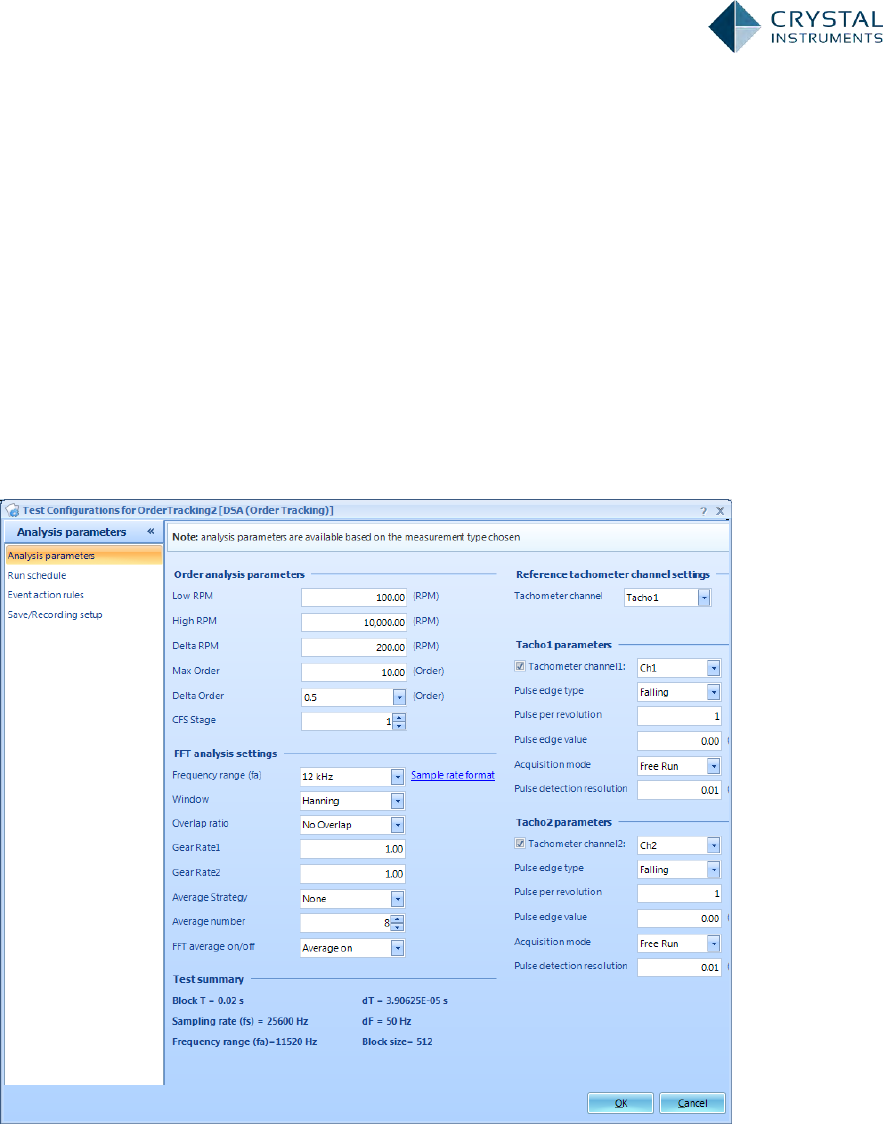Click Tacho1 Pulse edge value field
The height and width of the screenshot is (1124, 883).
tap(679, 741)
